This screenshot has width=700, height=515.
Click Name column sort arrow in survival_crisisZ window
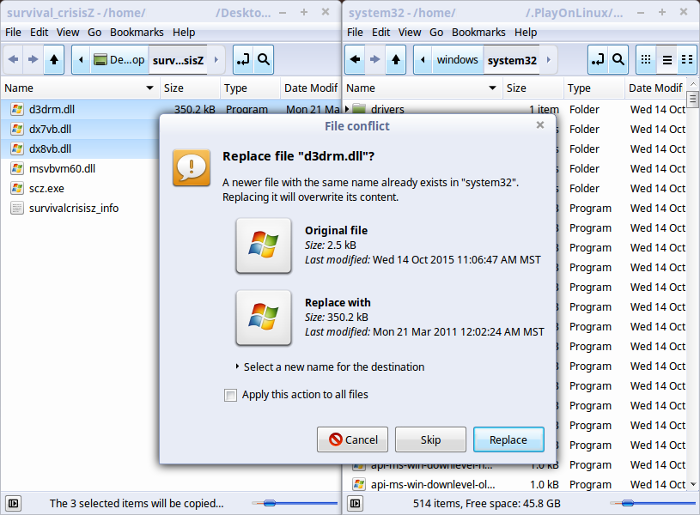pyautogui.click(x=150, y=88)
